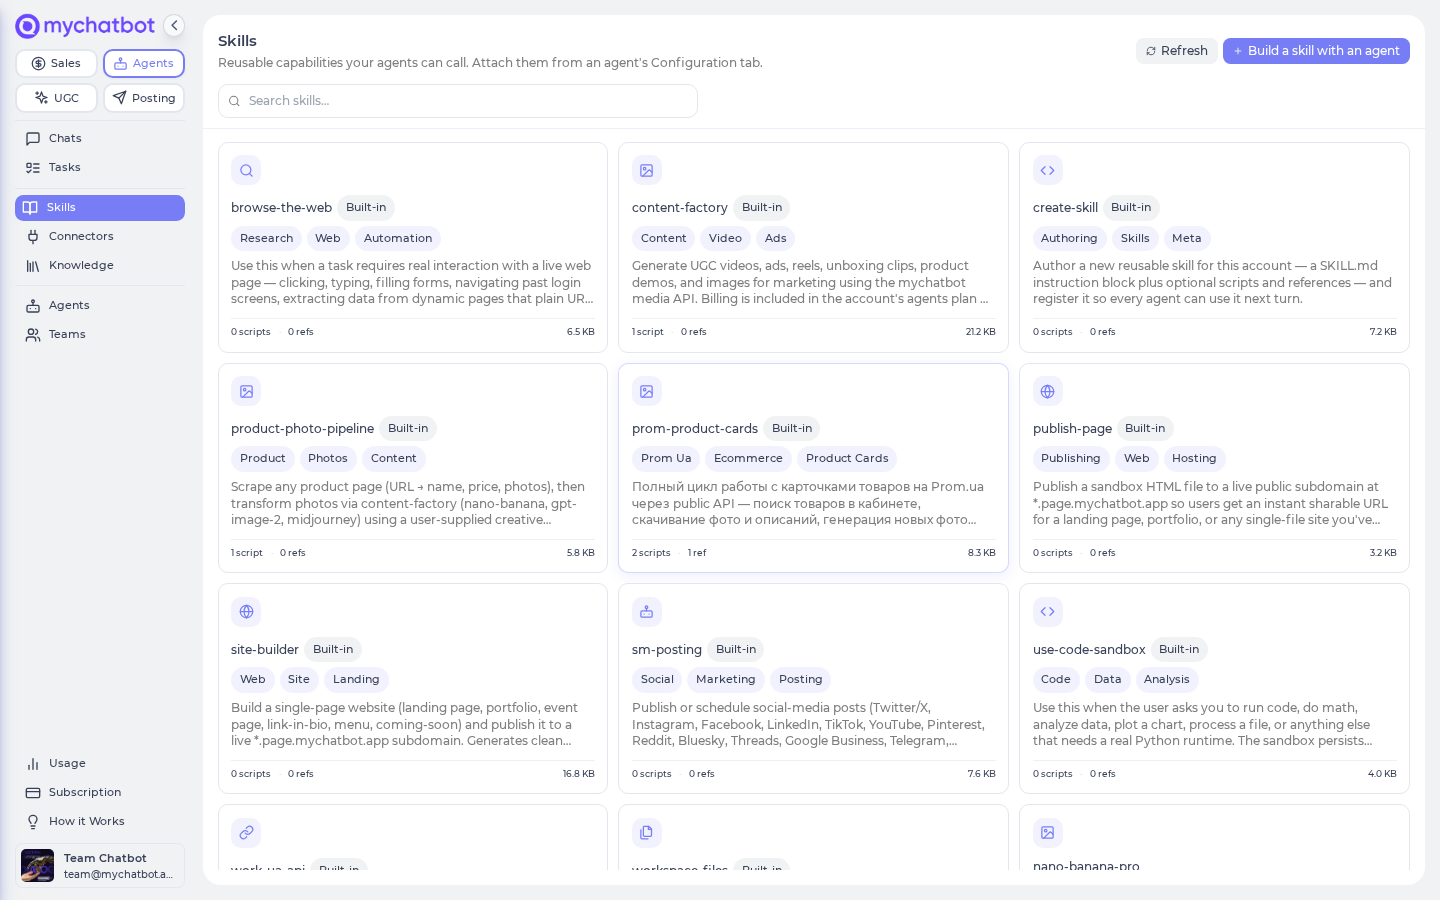Click the Built-in badge on content-factory
1440x900 pixels.
[x=762, y=208]
